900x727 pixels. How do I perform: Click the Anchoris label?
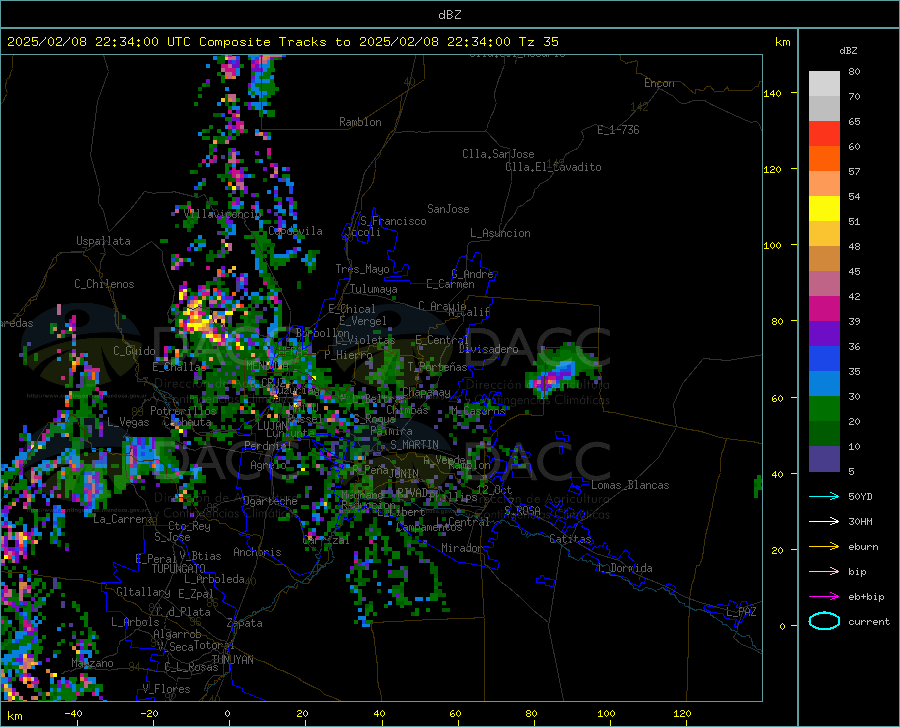(257, 553)
